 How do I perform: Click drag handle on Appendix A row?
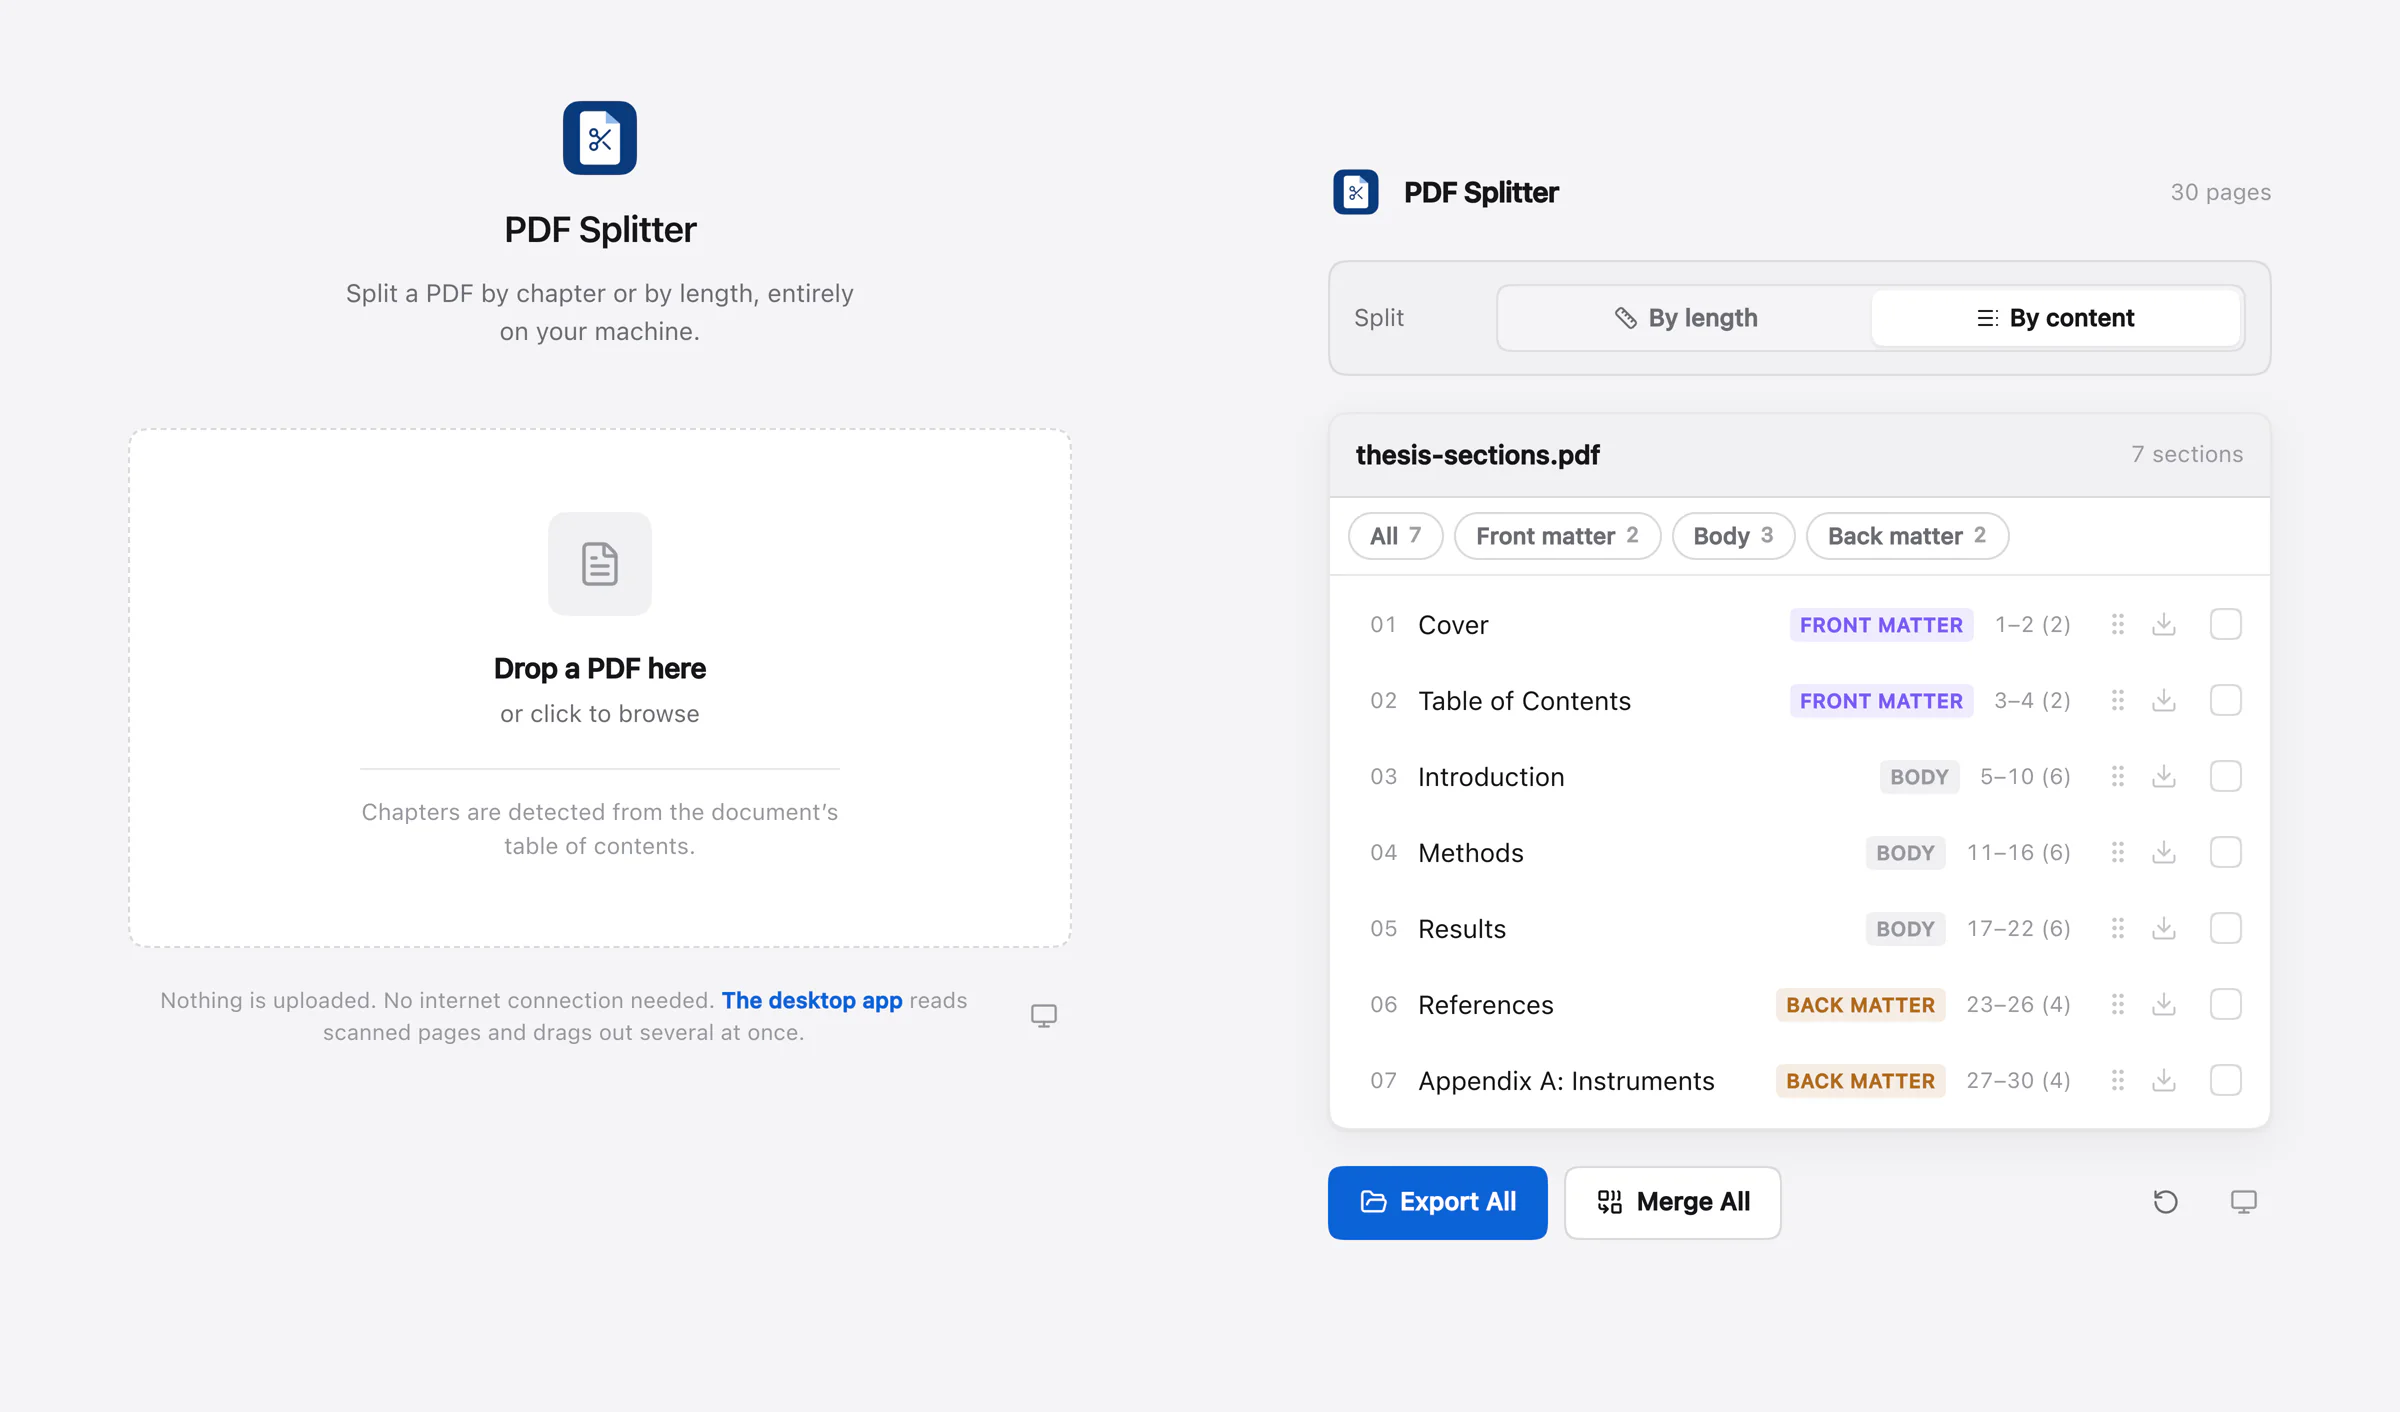click(2118, 1080)
